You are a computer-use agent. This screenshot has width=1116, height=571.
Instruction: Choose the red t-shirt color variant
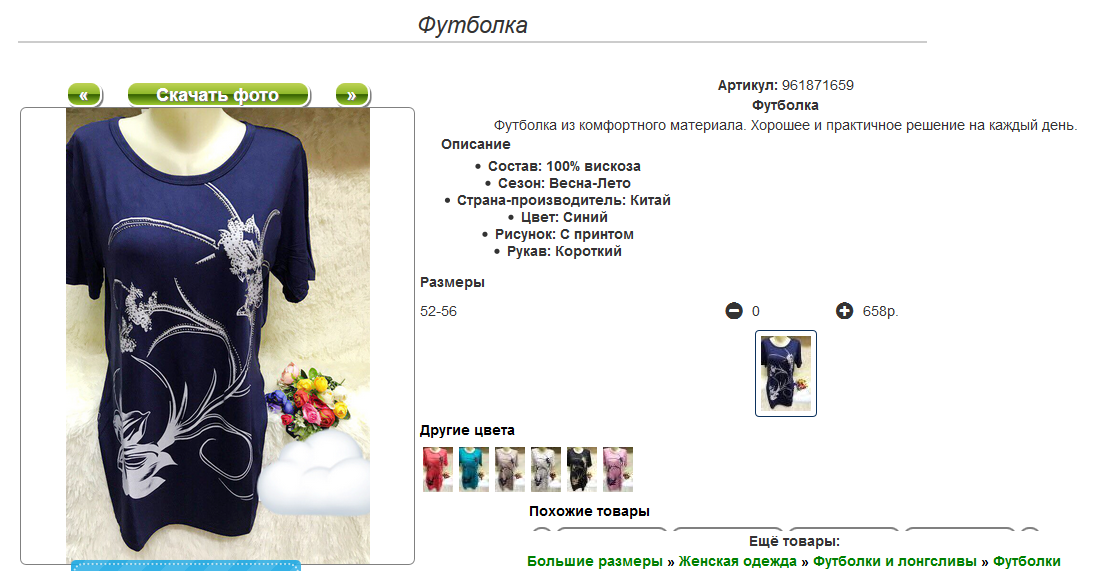[438, 469]
